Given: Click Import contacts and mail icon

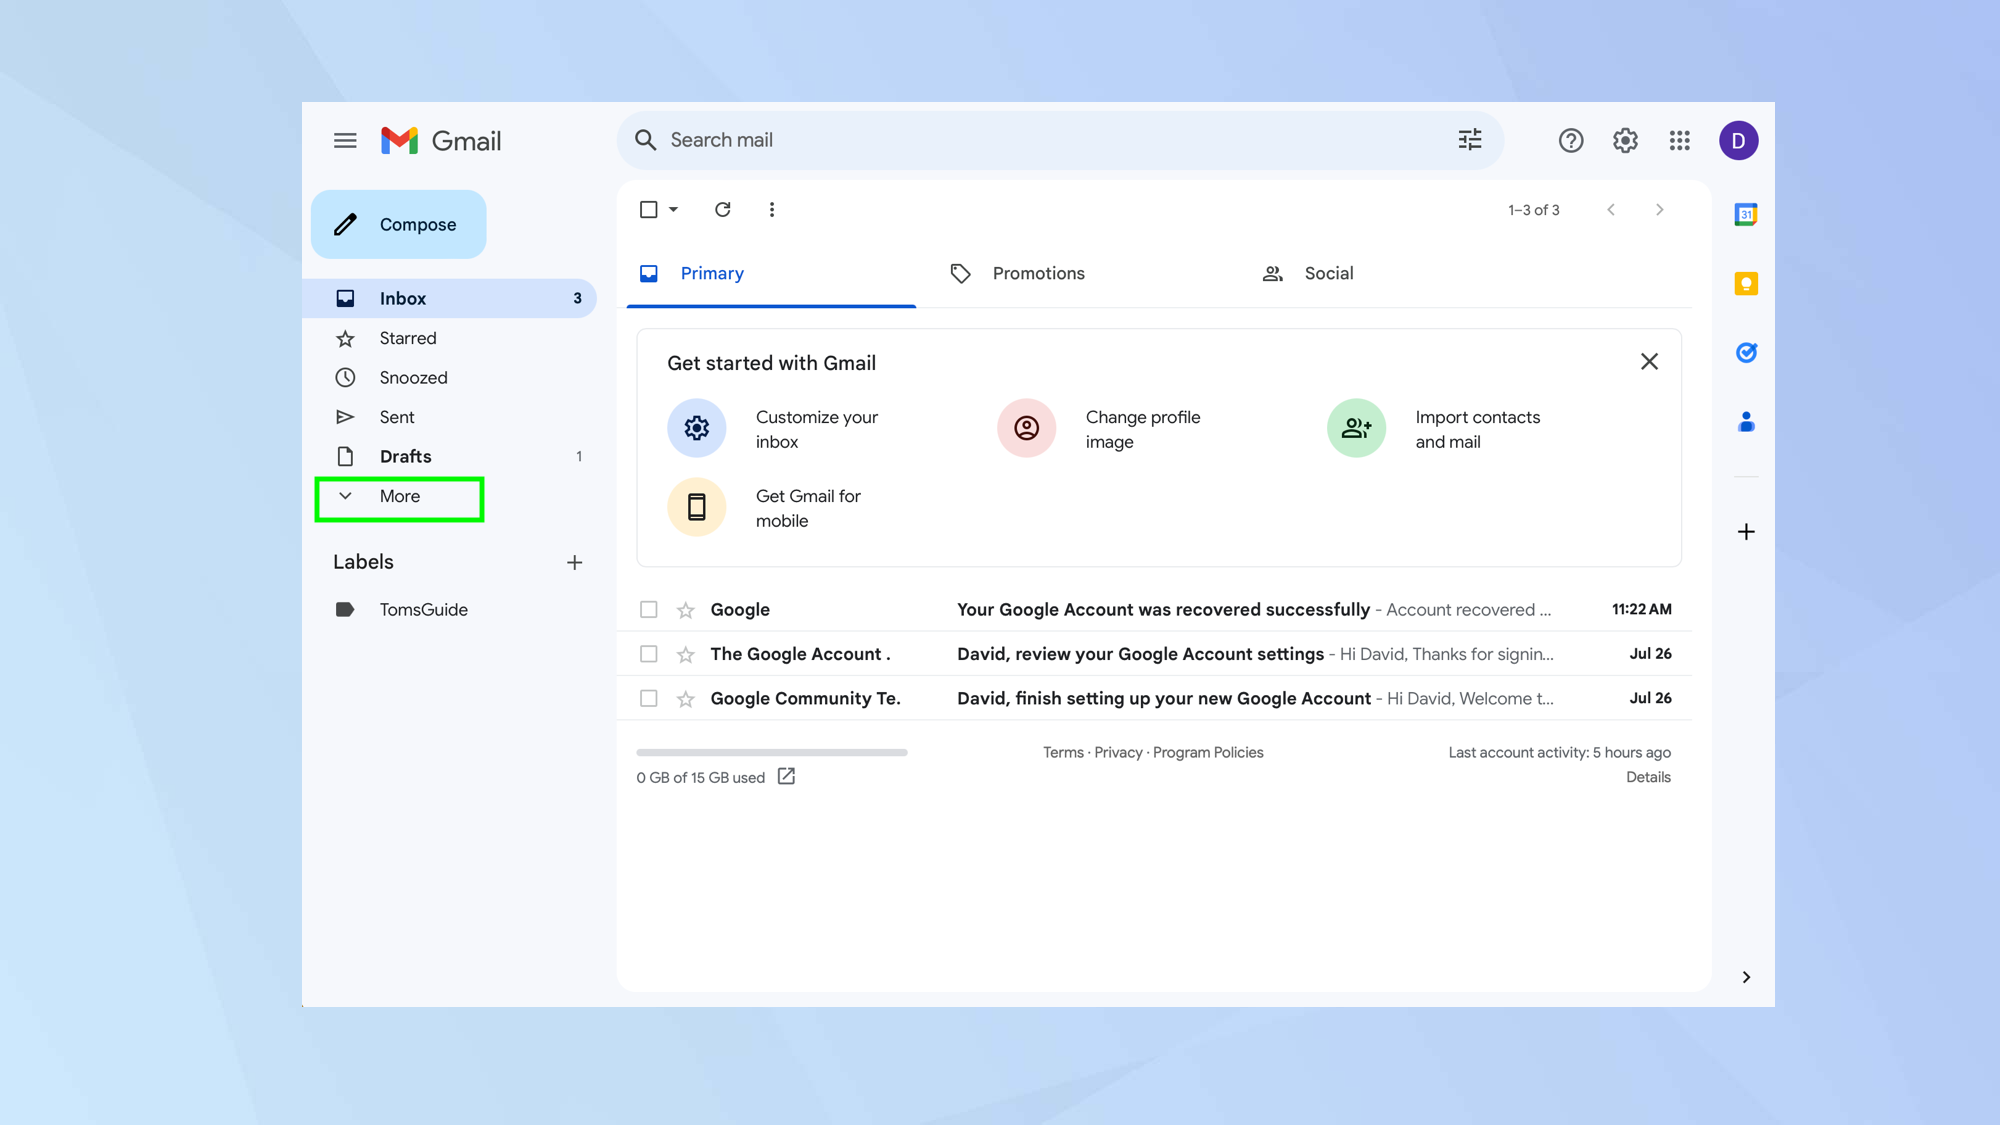Looking at the screenshot, I should (x=1356, y=428).
